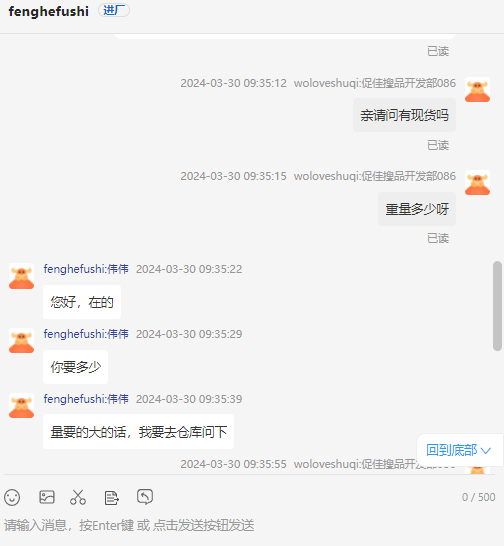Click sender name fenghefushi:伟伟 at 09:35:22
This screenshot has height=546, width=504.
[86, 269]
